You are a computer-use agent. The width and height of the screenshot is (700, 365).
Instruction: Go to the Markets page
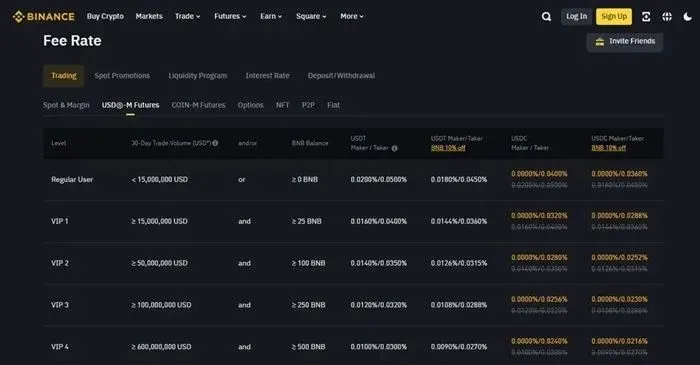pos(149,17)
